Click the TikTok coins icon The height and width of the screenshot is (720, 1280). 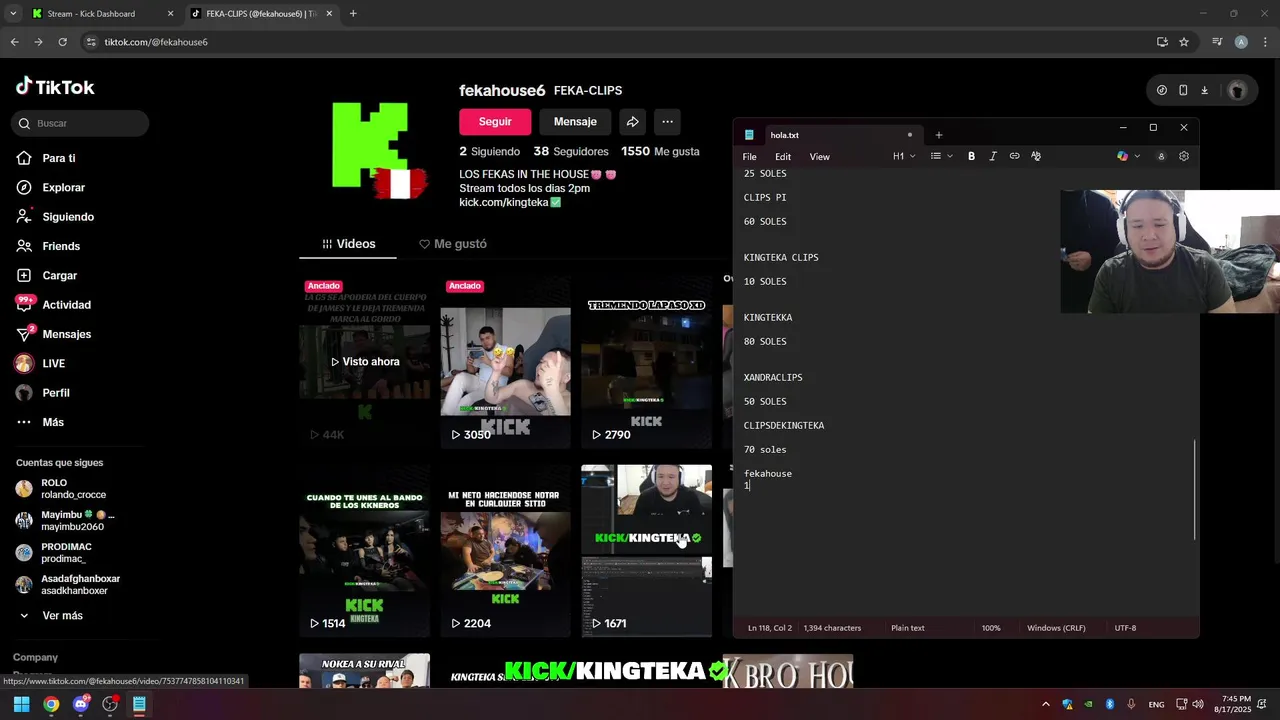1162,90
